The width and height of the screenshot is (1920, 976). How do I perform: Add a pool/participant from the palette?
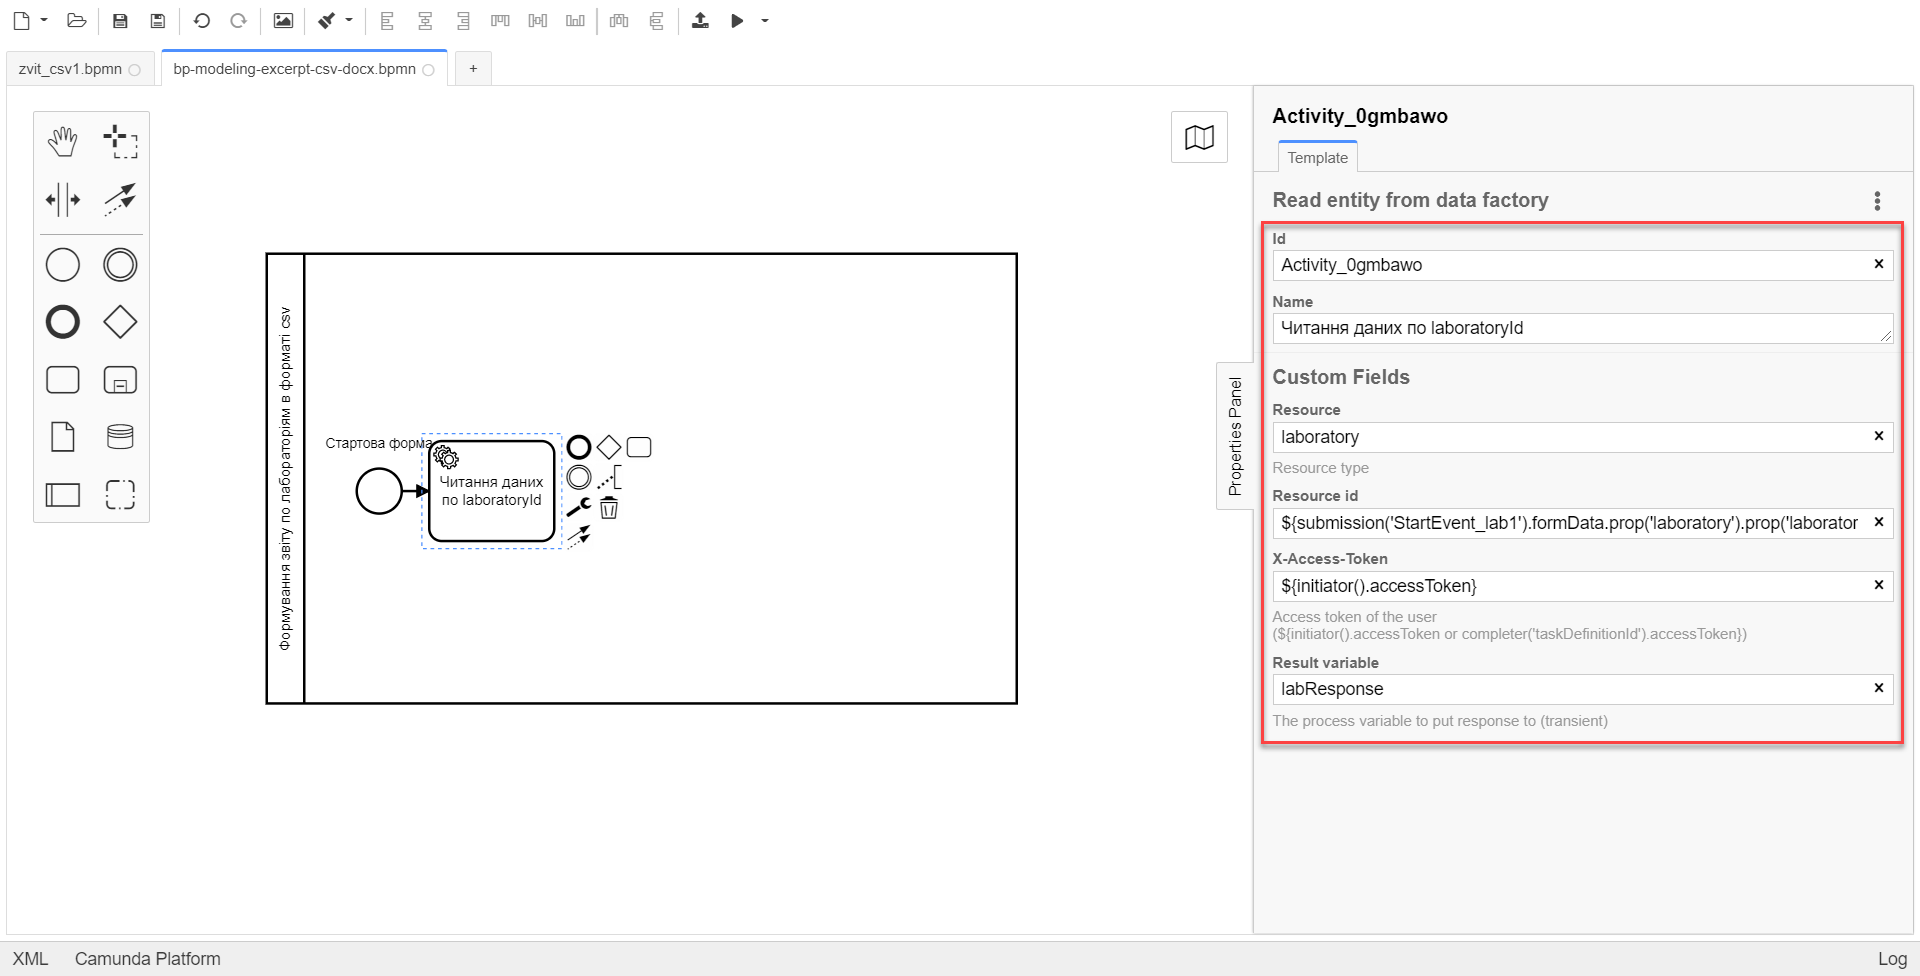62,494
